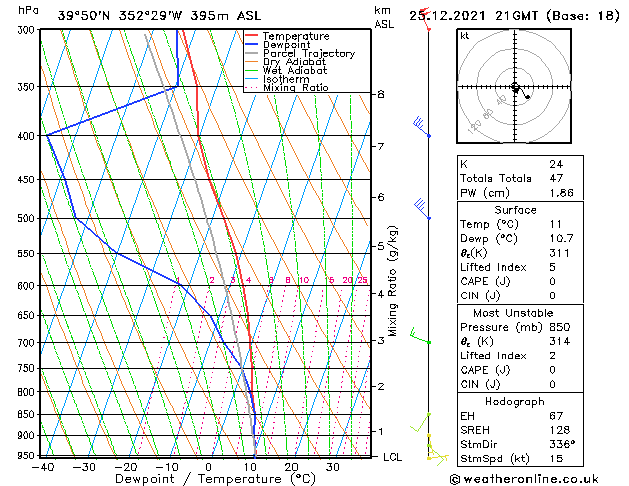The image size is (629, 486).
Task: Click the '-40' temperature axis label
Action: point(43,467)
